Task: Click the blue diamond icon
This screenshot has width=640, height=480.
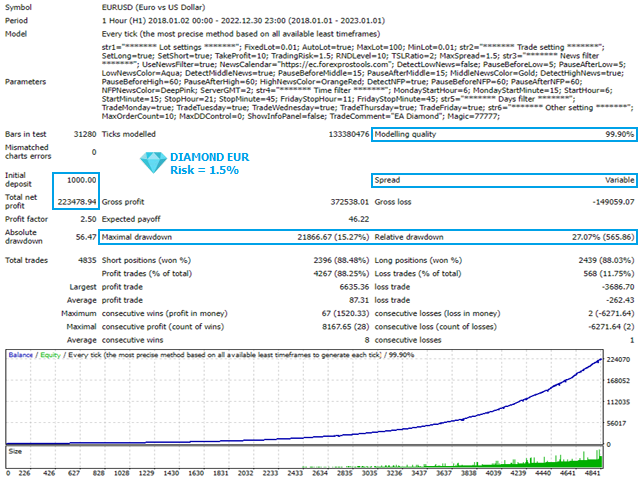Action: [154, 160]
